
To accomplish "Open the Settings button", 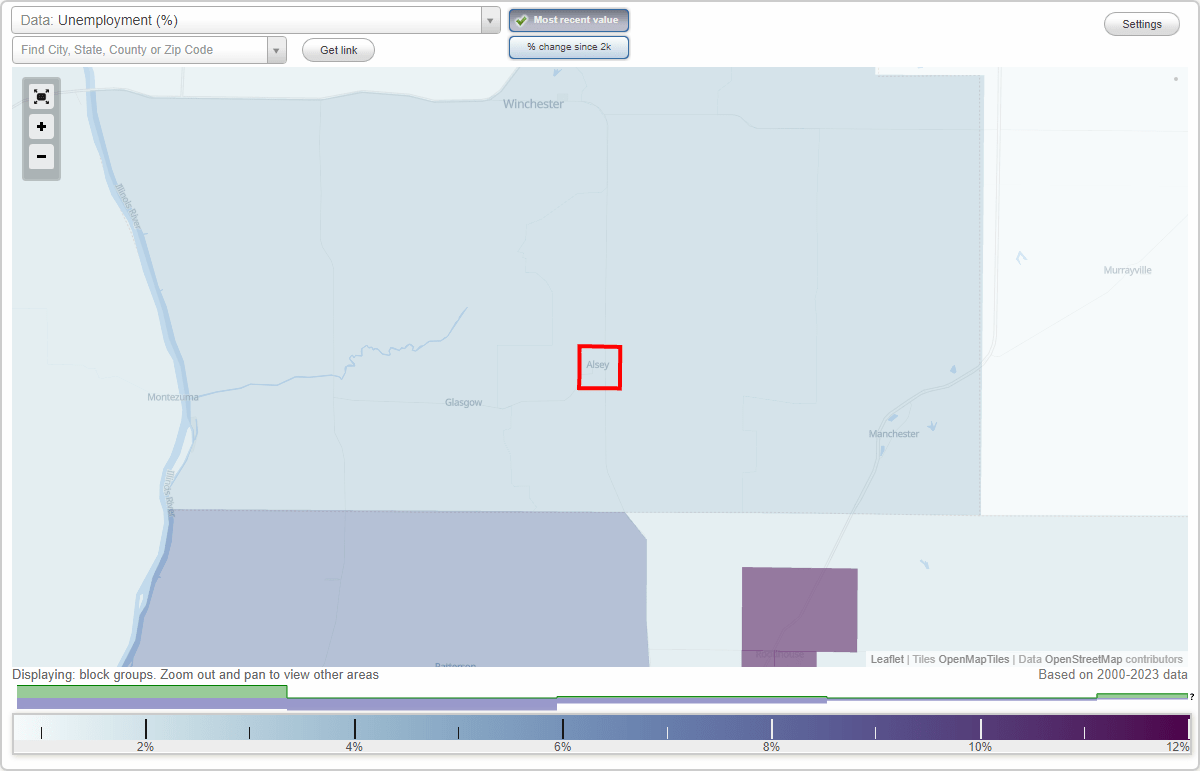I will 1142,25.
